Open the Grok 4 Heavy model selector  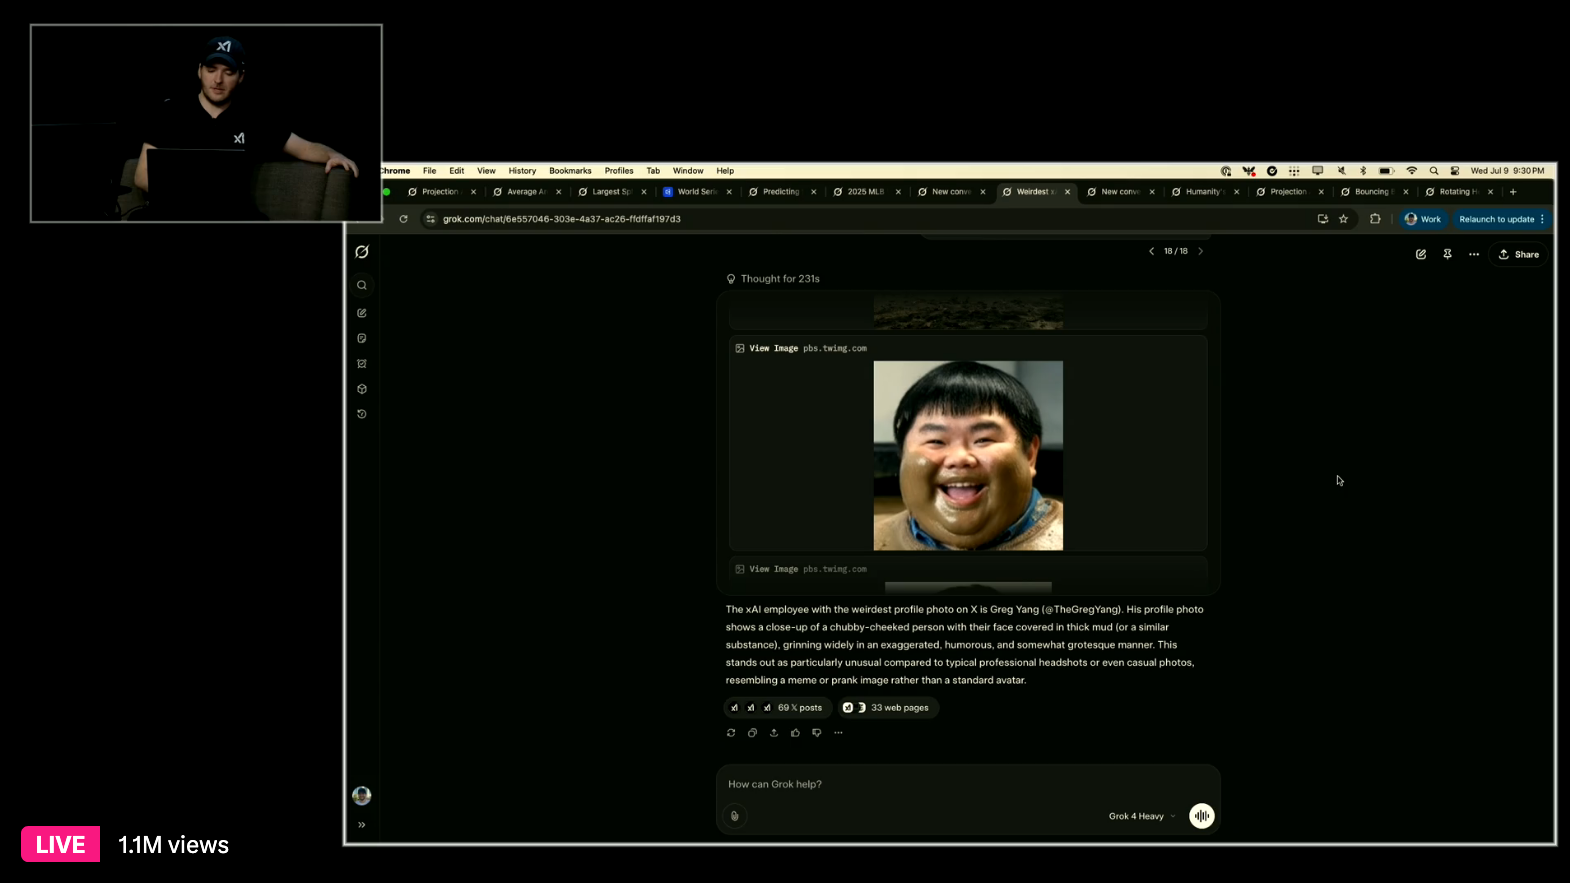(x=1142, y=816)
